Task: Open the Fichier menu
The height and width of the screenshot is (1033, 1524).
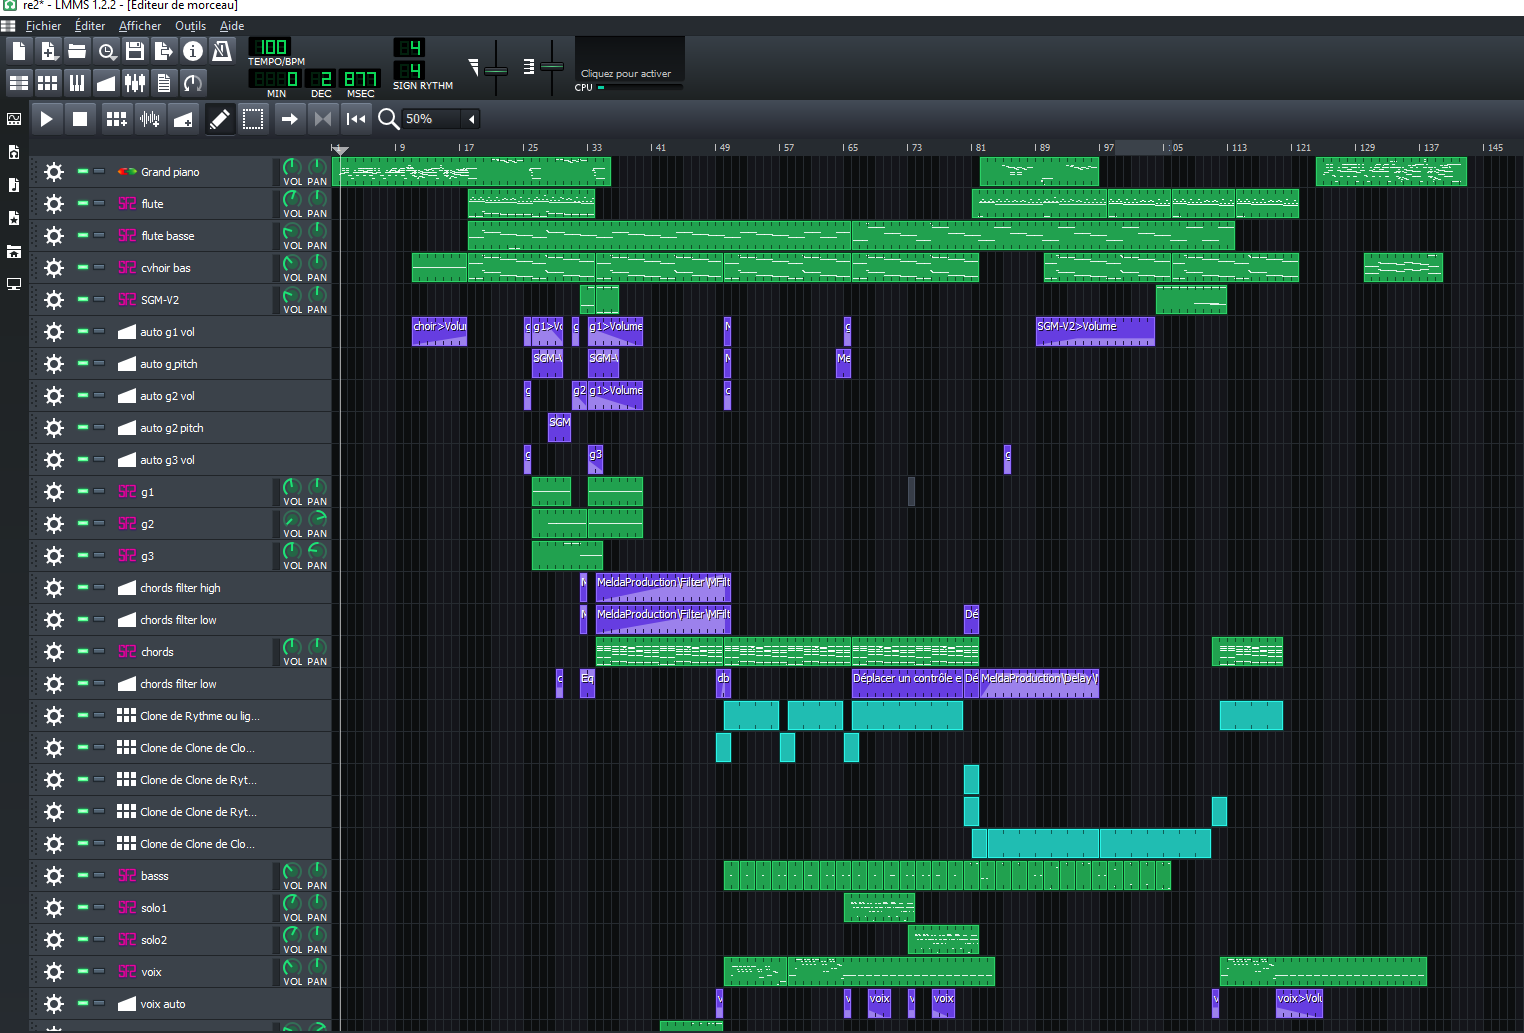Action: click(x=43, y=26)
